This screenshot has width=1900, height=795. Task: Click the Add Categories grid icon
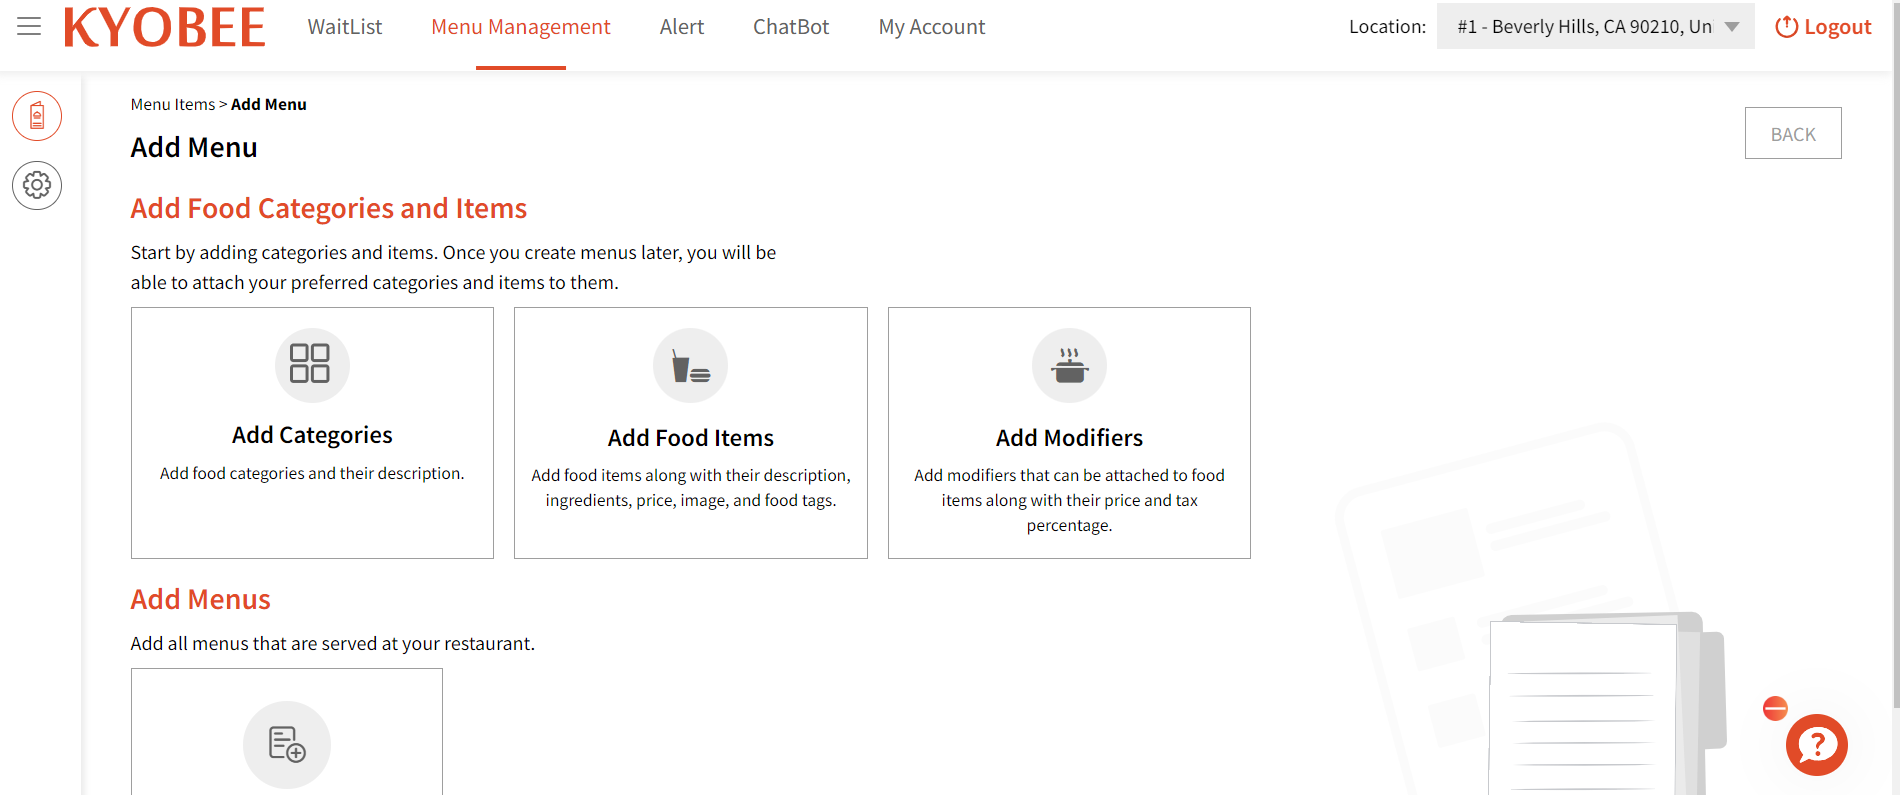click(x=311, y=364)
